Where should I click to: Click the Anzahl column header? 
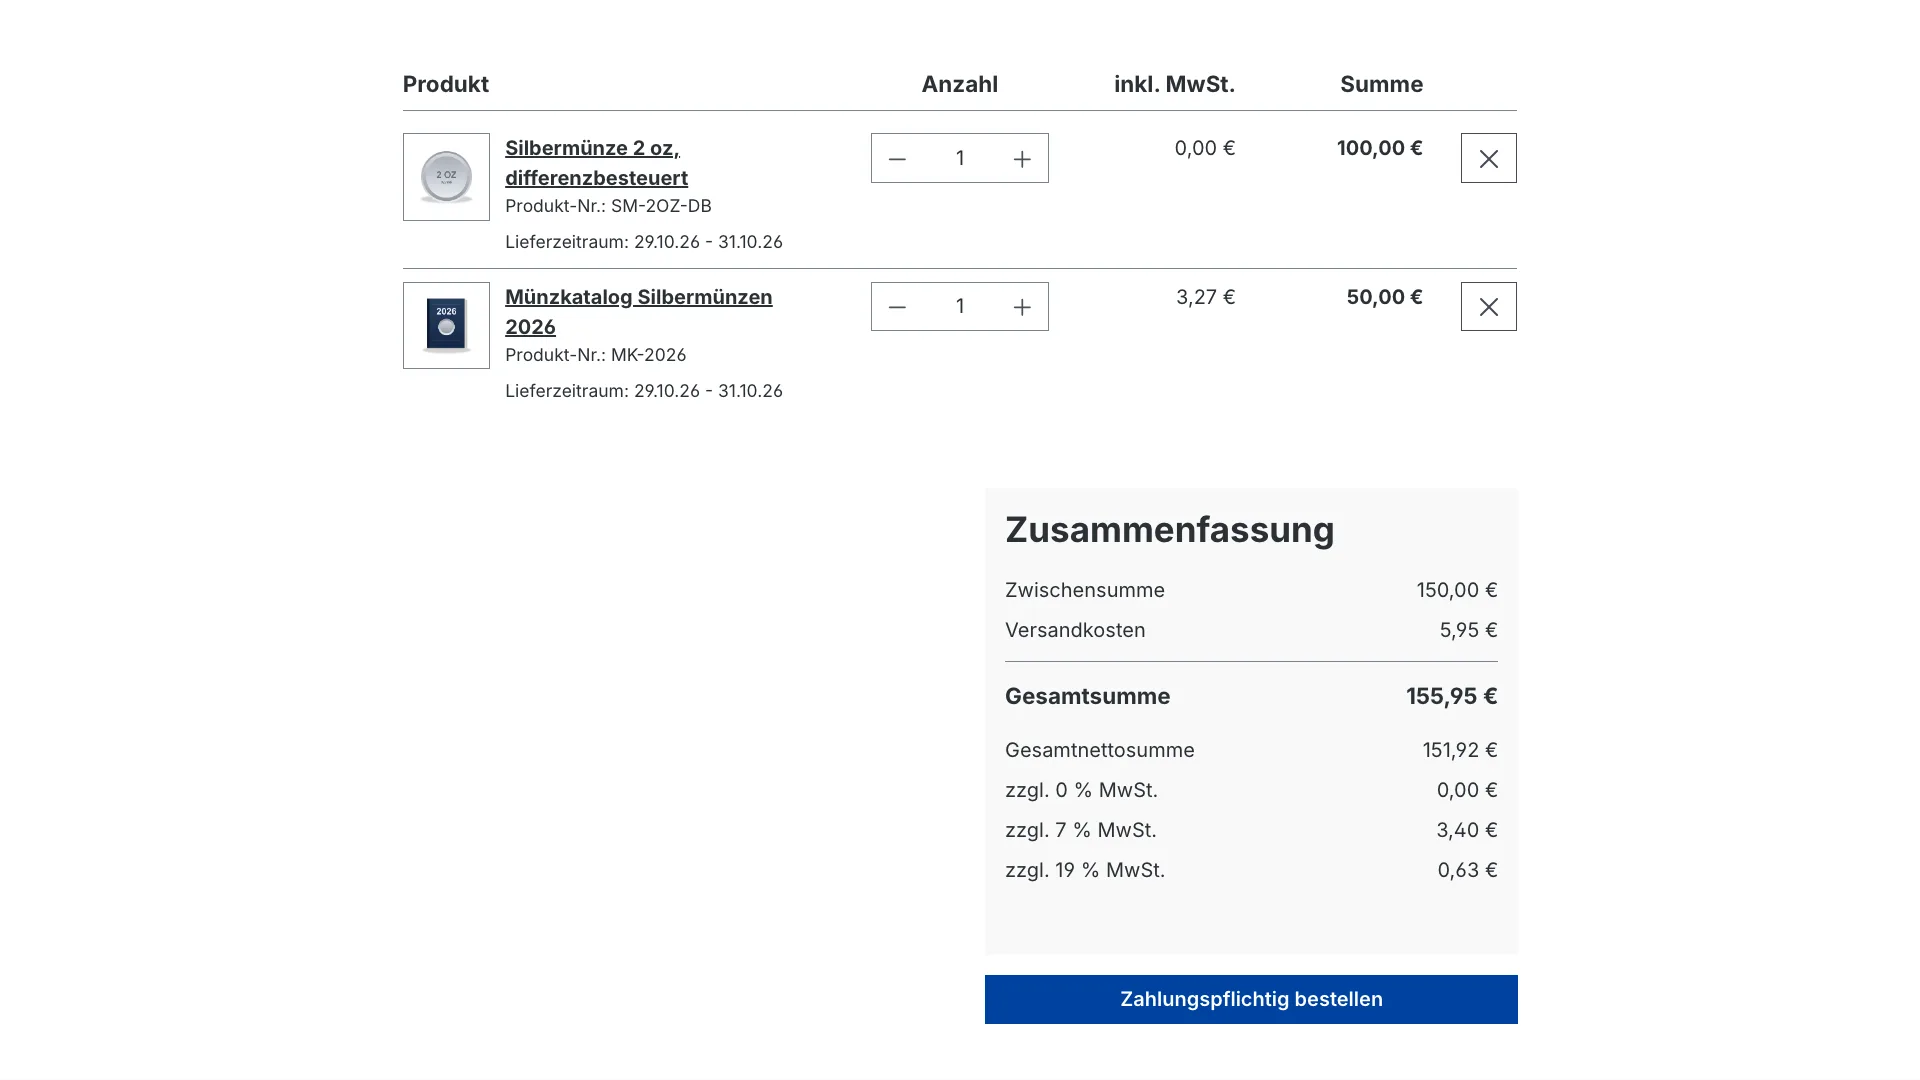959,84
